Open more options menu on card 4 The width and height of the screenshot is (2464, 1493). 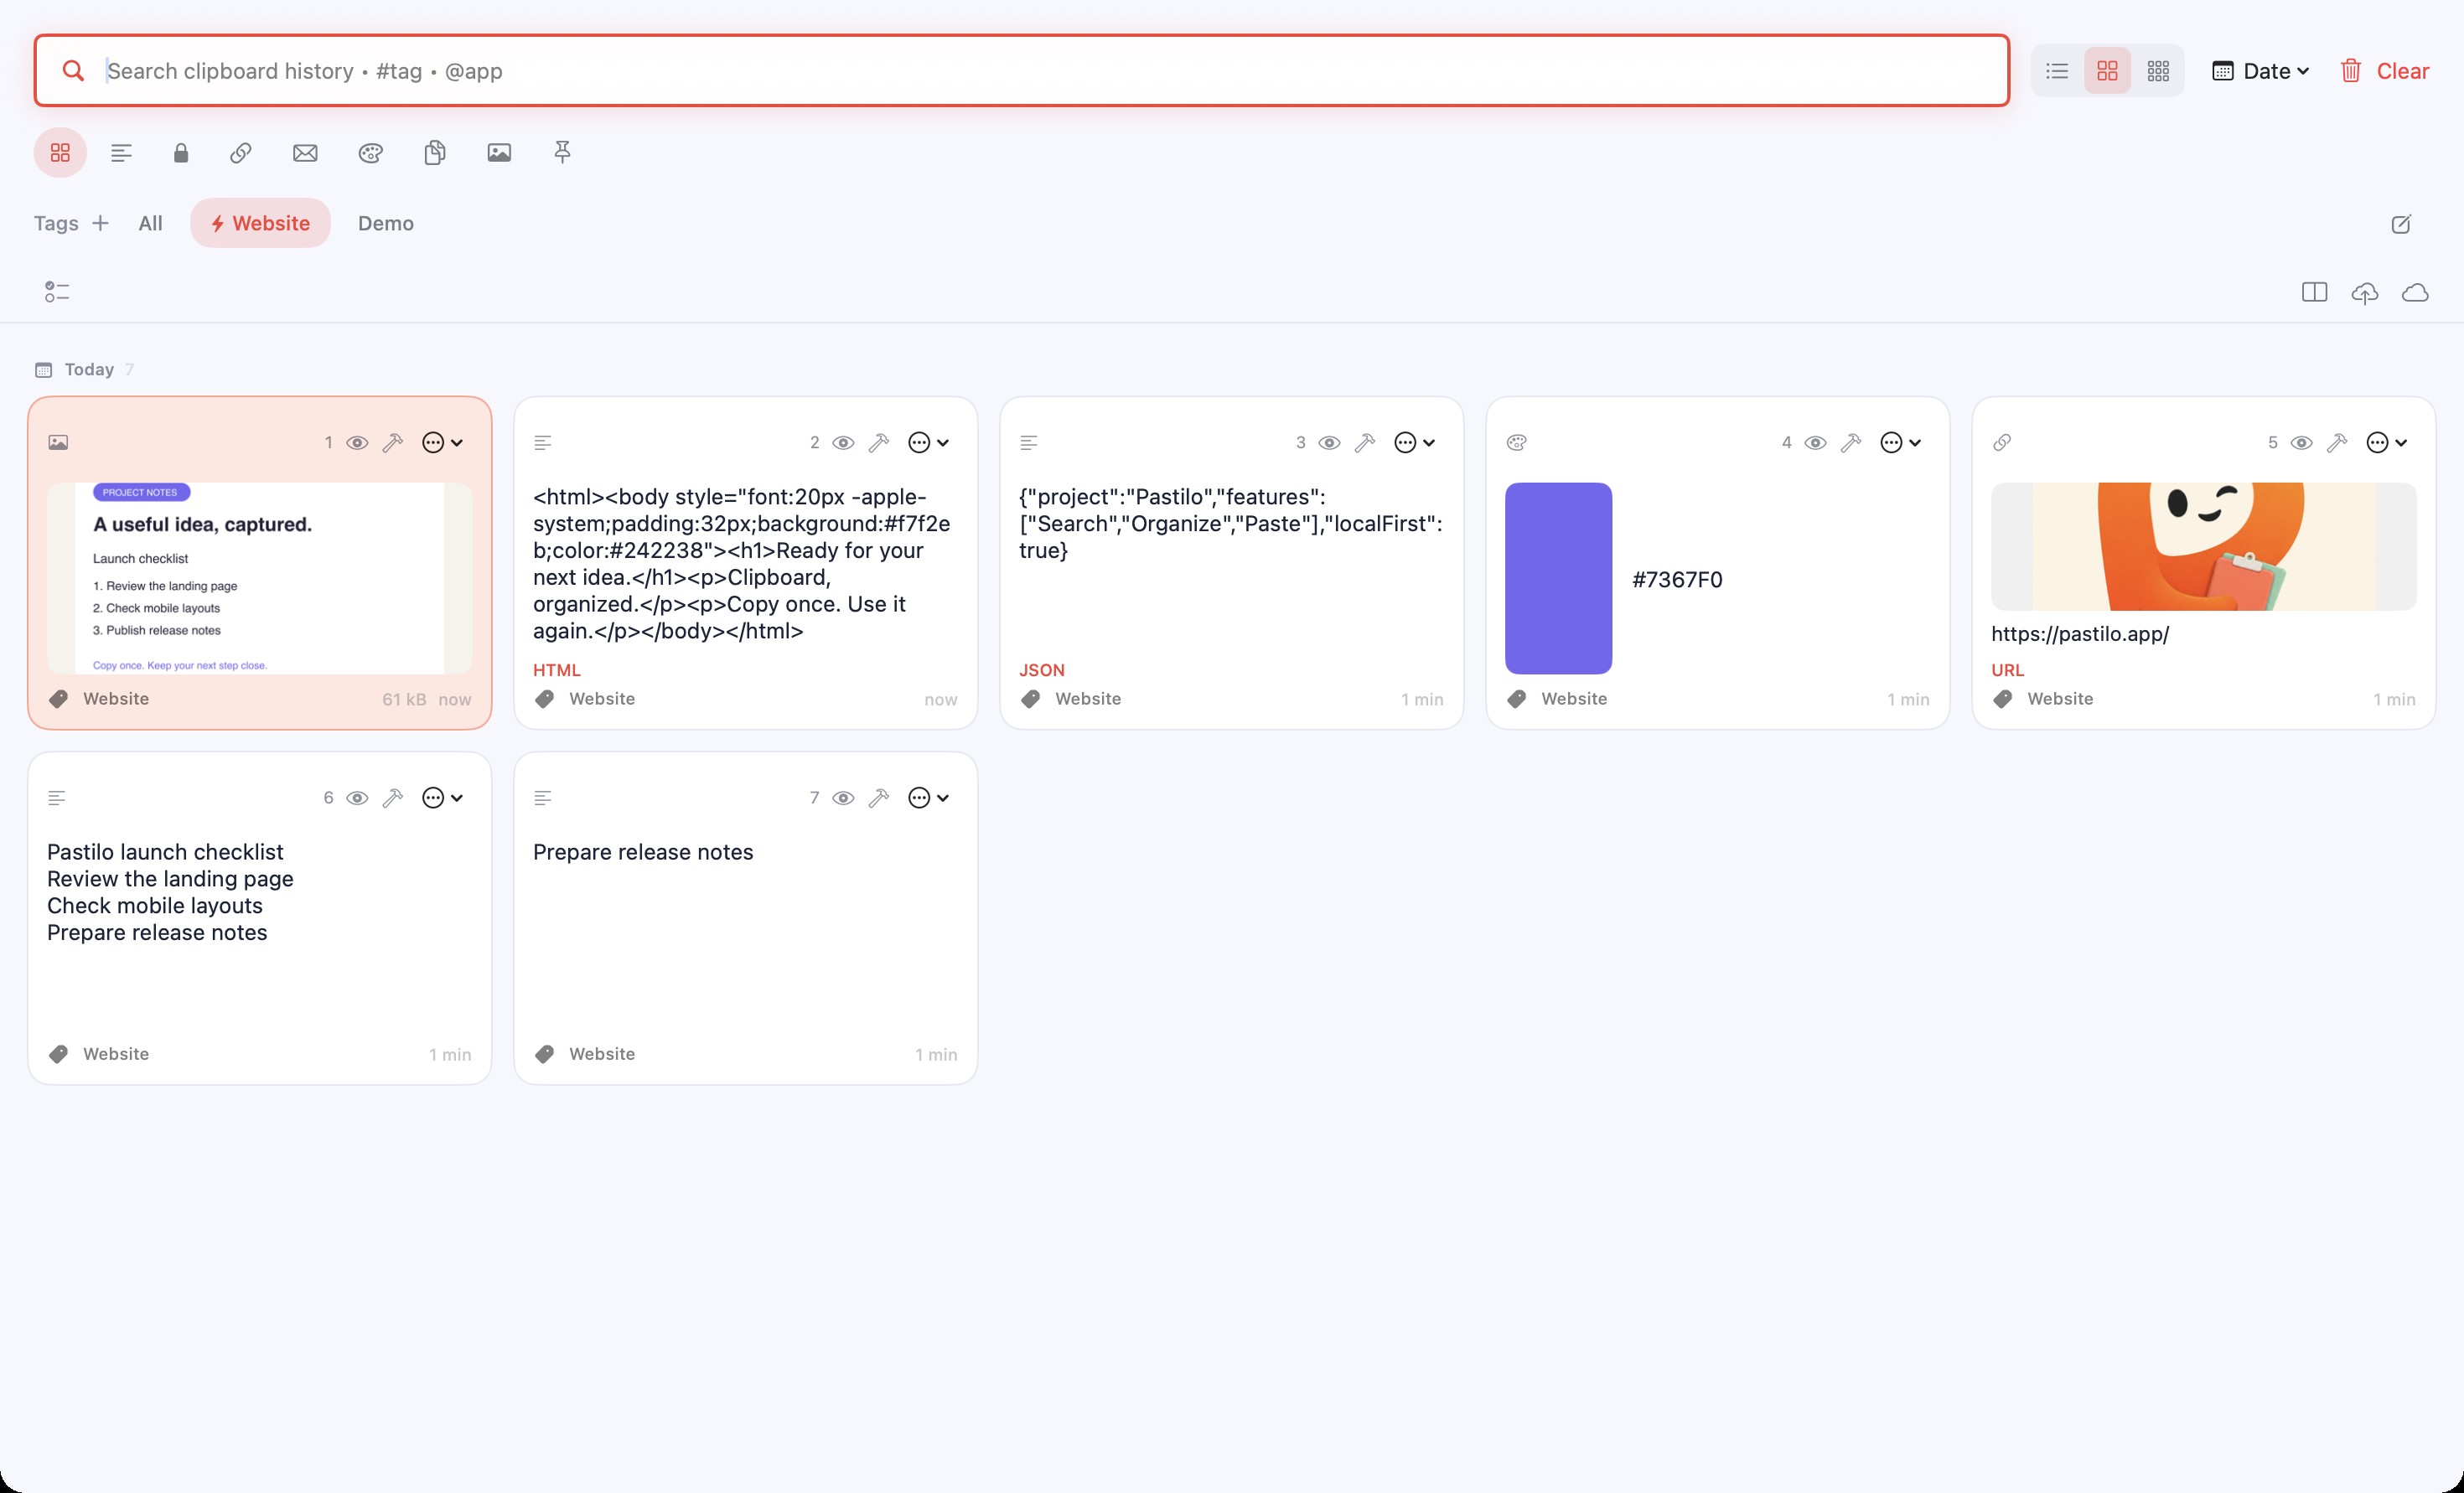coord(1900,442)
